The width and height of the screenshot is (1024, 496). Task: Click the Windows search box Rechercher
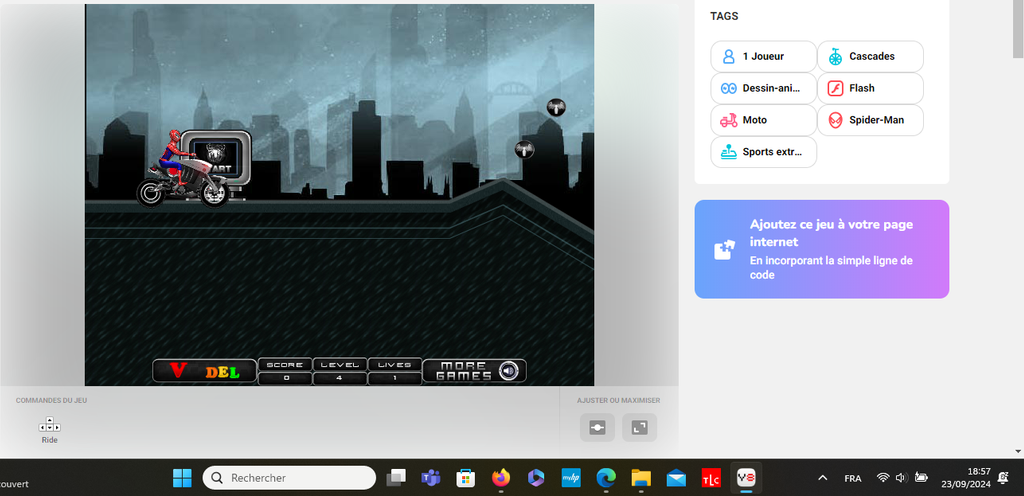click(x=290, y=478)
